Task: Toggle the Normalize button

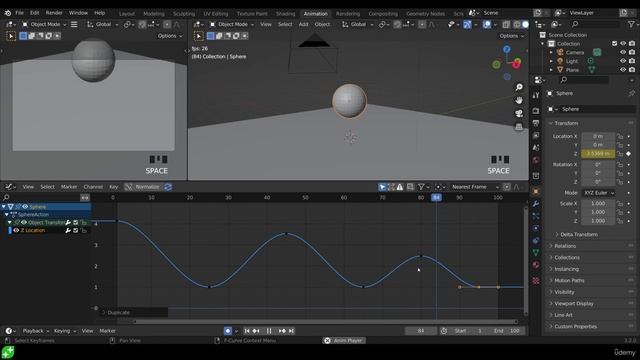Action: click(143, 187)
